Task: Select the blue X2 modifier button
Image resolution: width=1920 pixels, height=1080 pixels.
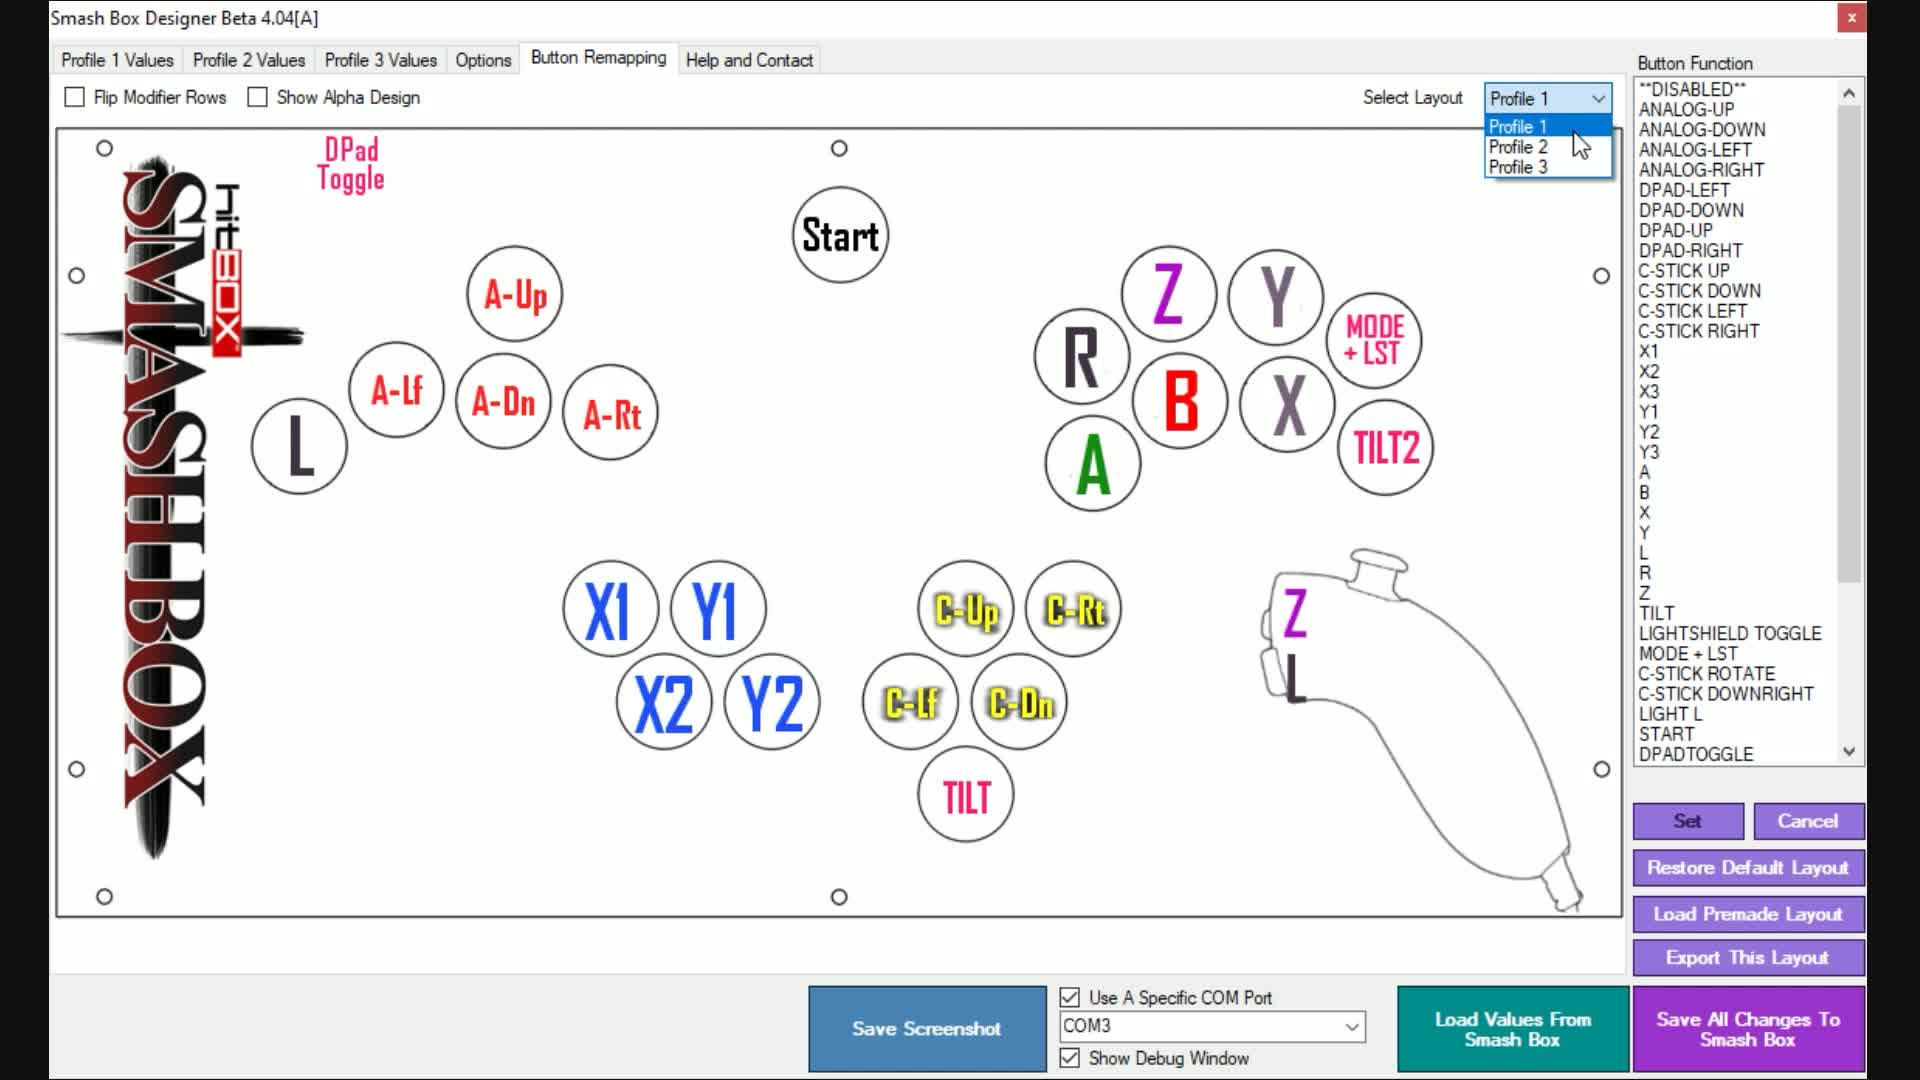Action: click(664, 703)
